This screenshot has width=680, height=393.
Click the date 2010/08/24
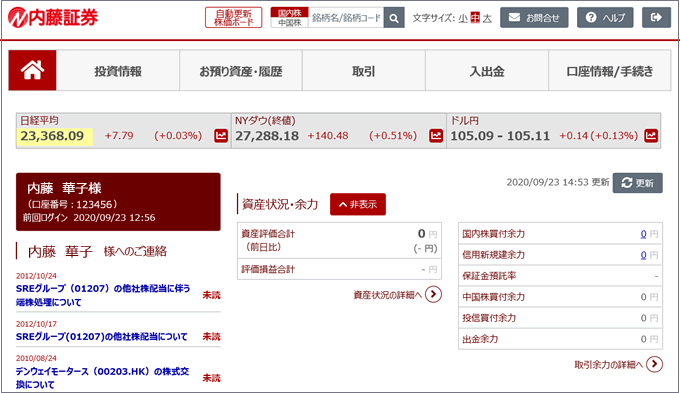tap(36, 358)
